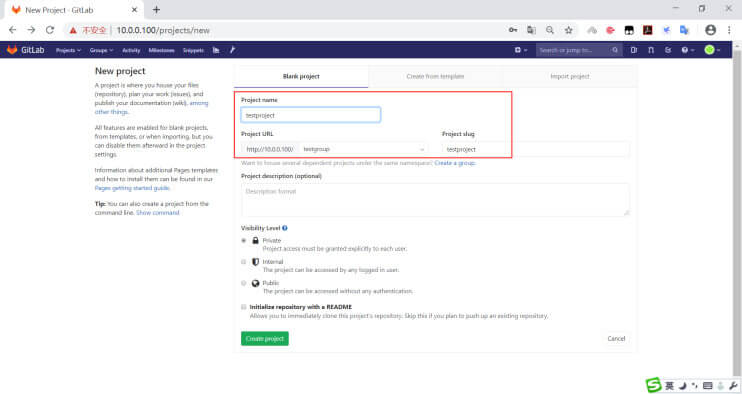742x394 pixels.
Task: Click the search magnifier in GitLab search
Action: (615, 50)
